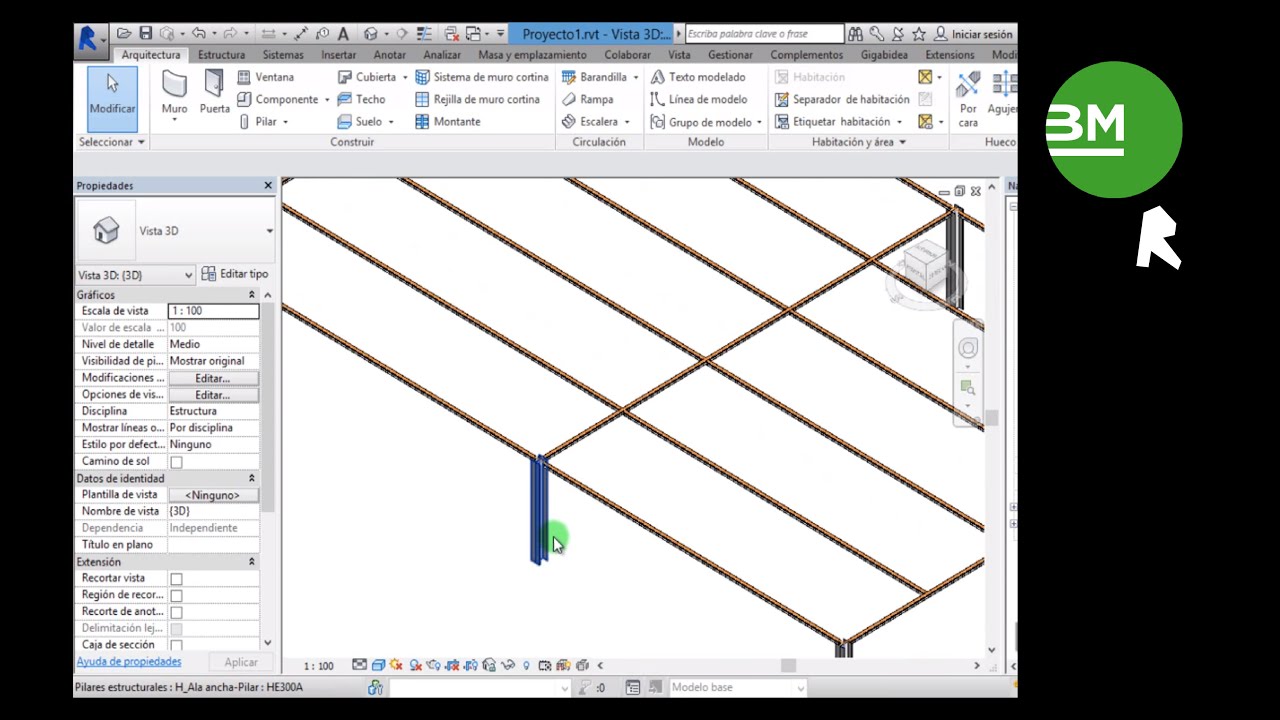This screenshot has width=1280, height=720.
Task: Select the Techo ceiling tool
Action: 361,99
